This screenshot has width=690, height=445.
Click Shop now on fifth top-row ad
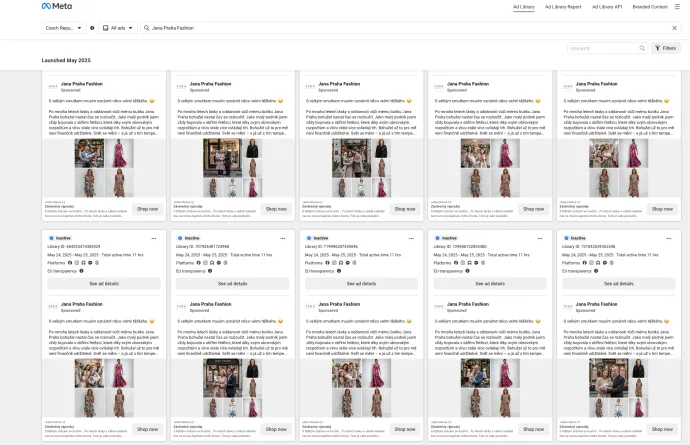[x=662, y=209]
